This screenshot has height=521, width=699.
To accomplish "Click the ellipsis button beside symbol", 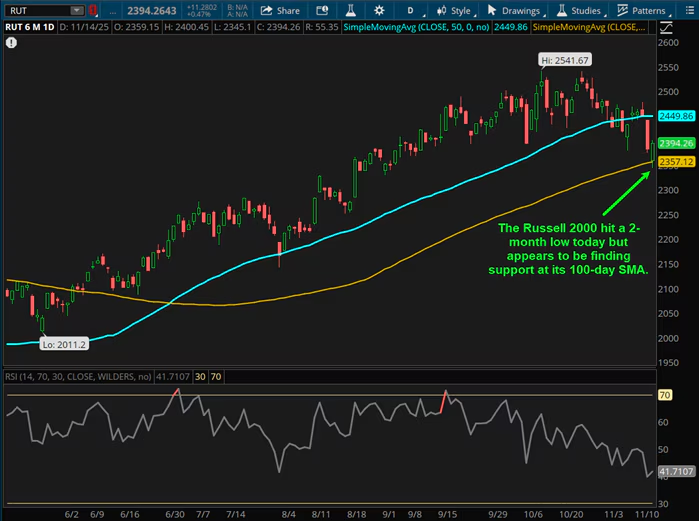I will [x=114, y=10].
